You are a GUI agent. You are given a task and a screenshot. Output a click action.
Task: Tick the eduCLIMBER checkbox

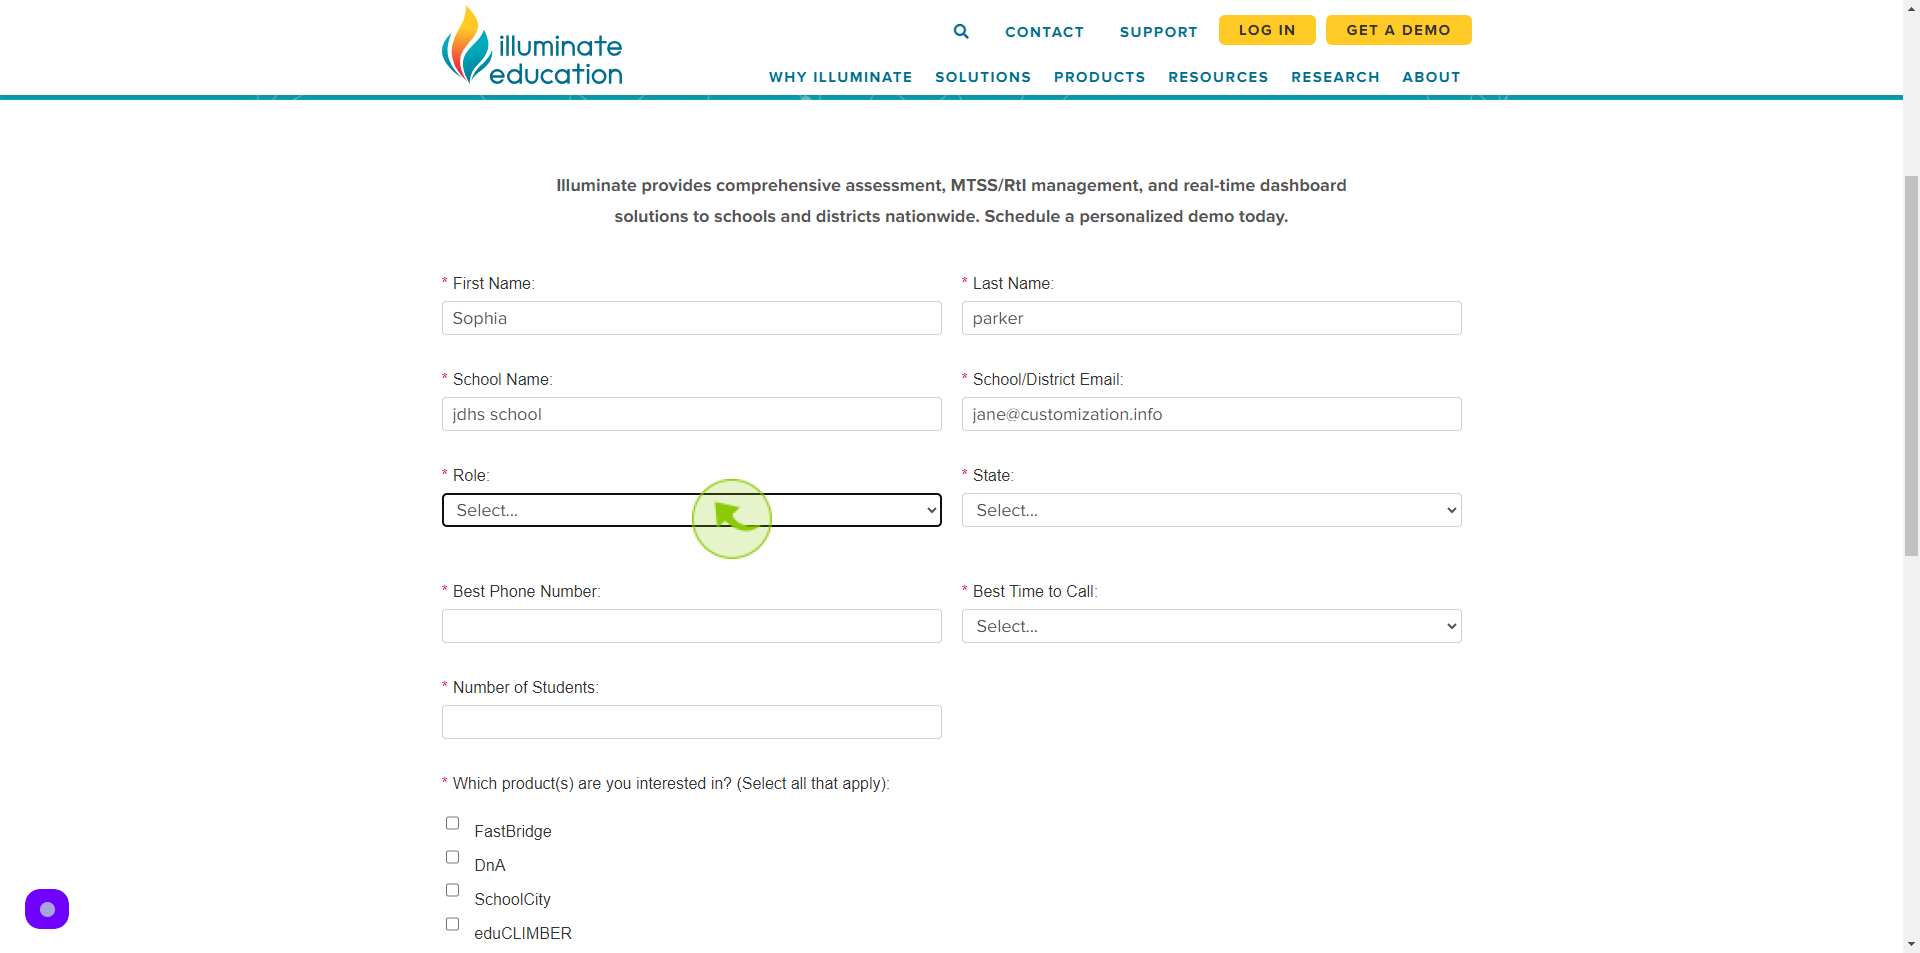coord(452,924)
